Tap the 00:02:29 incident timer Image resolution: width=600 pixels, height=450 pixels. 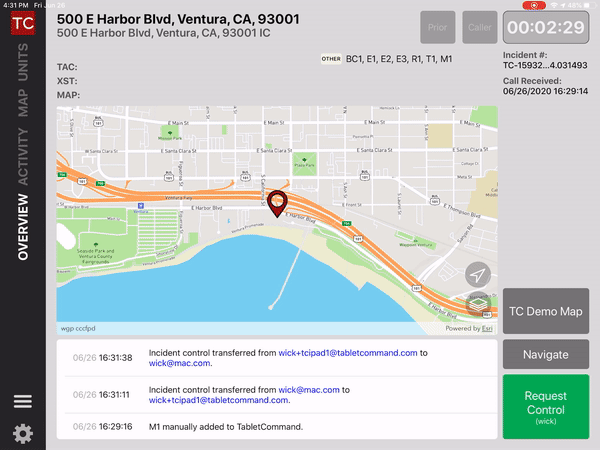coord(545,27)
